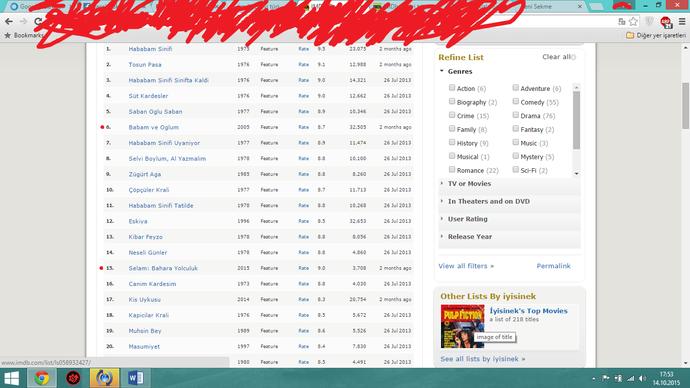
Task: Open the Windows Start button
Action: tap(11, 378)
